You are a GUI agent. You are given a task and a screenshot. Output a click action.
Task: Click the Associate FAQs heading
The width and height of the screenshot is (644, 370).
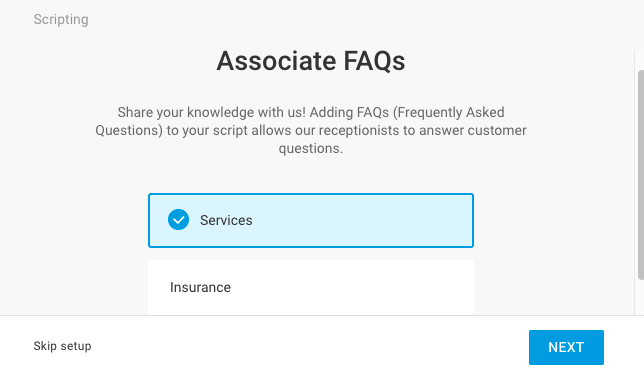click(x=311, y=61)
